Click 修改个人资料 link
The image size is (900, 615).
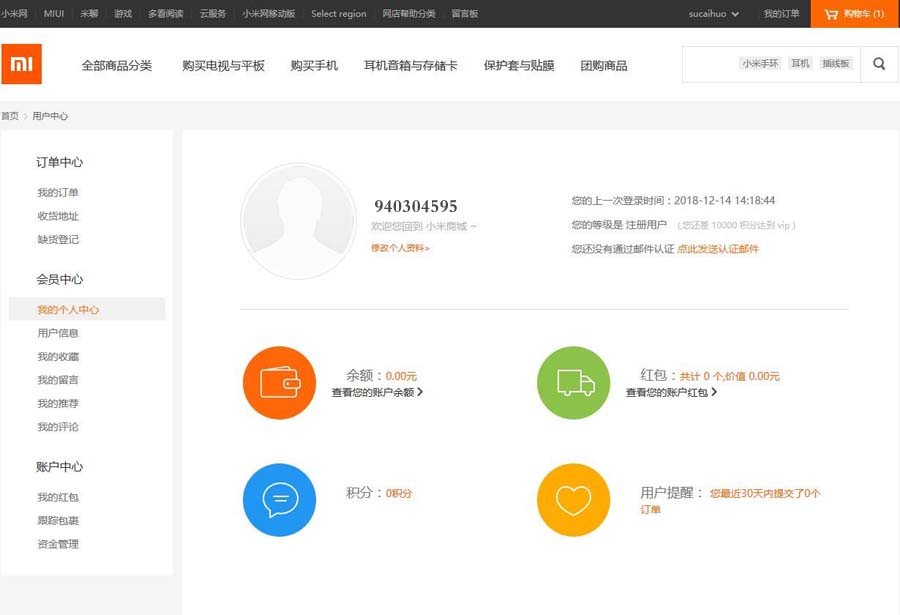click(400, 247)
